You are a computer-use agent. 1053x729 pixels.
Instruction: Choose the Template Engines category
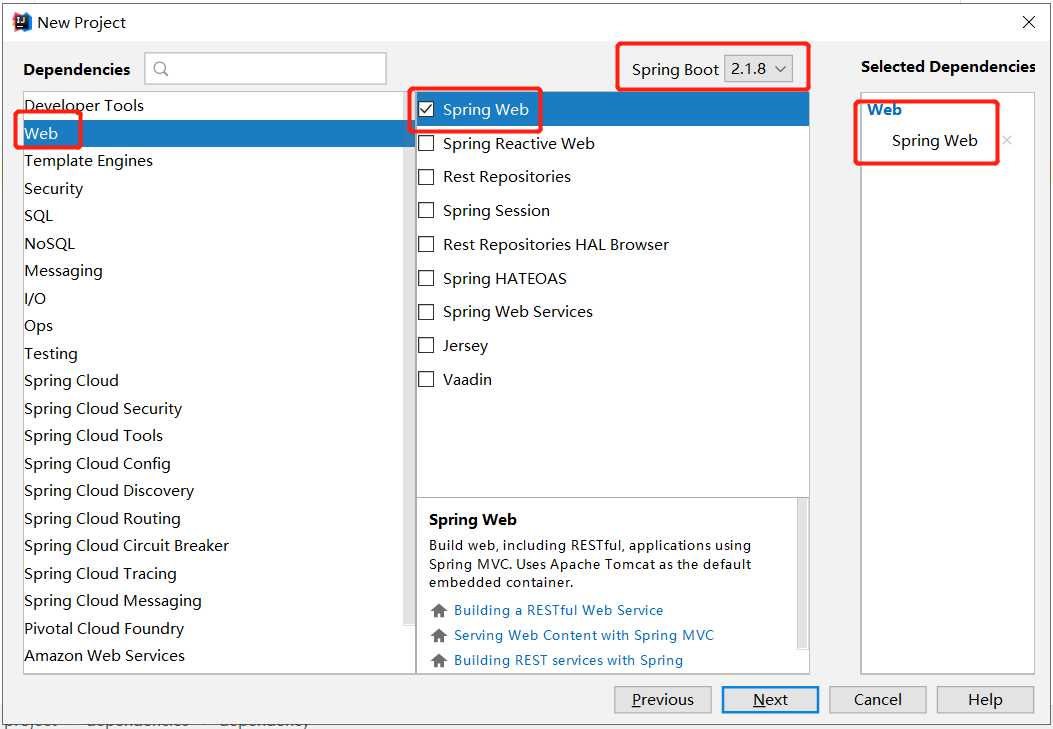[214, 160]
